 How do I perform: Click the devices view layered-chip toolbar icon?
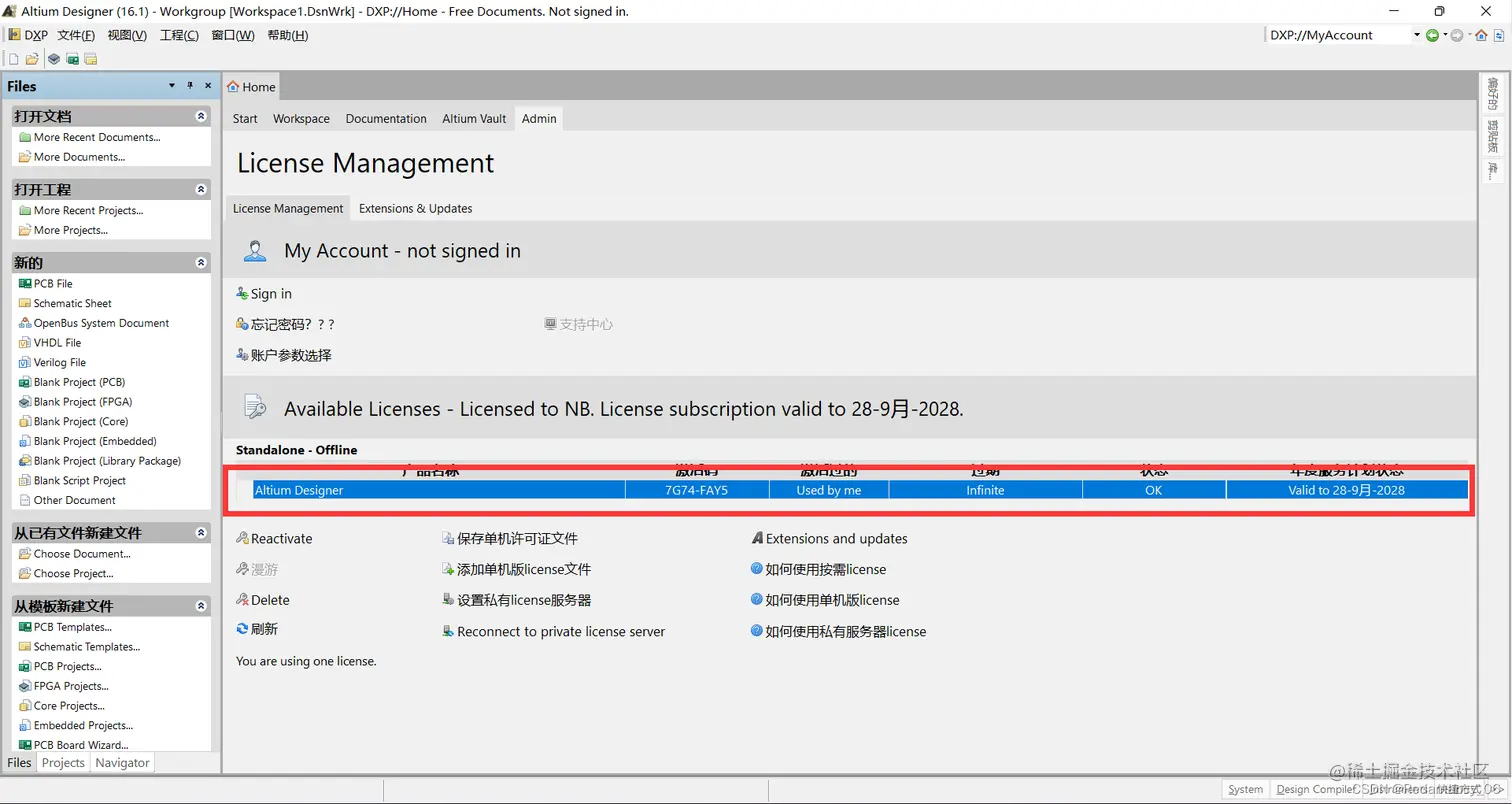tap(54, 59)
